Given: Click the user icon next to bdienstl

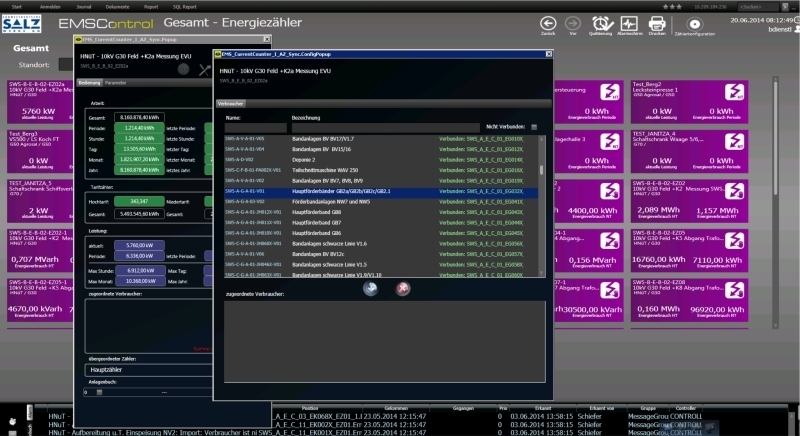Looking at the screenshot, I should pyautogui.click(x=796, y=30).
